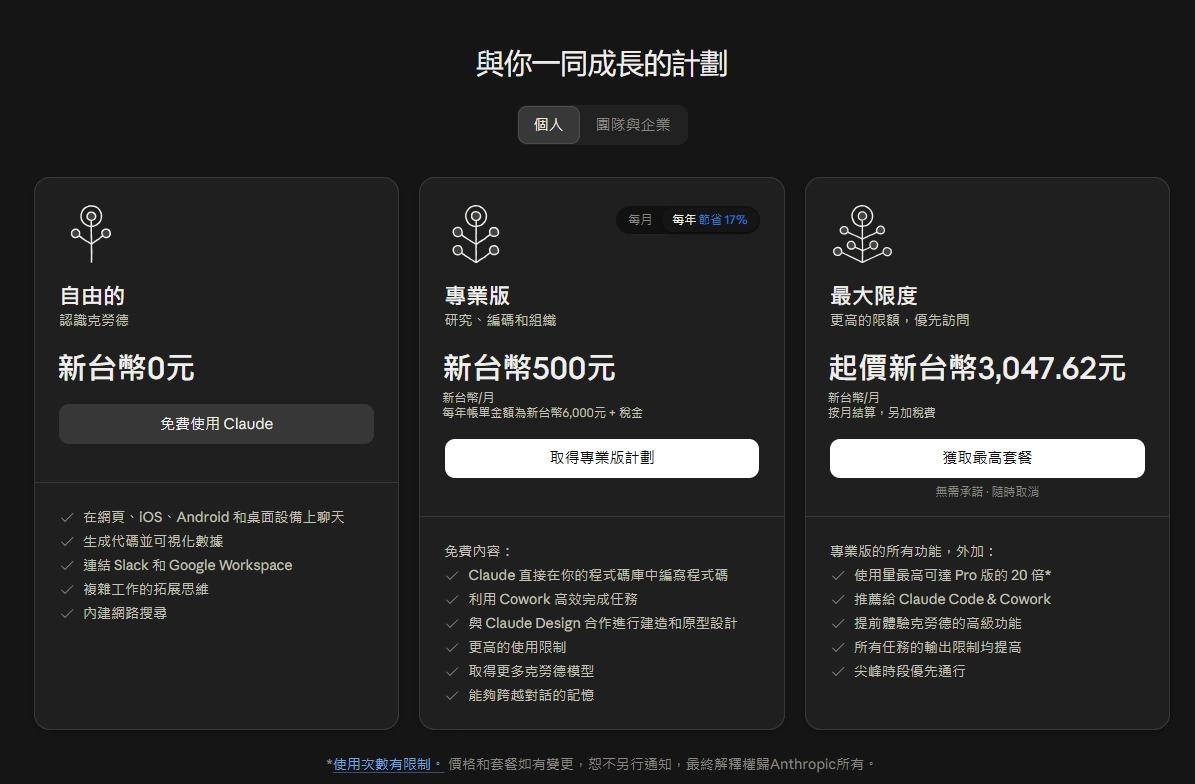Click 更高的限額，優先訪問 subtitle
The height and width of the screenshot is (784, 1195).
pyautogui.click(x=899, y=321)
